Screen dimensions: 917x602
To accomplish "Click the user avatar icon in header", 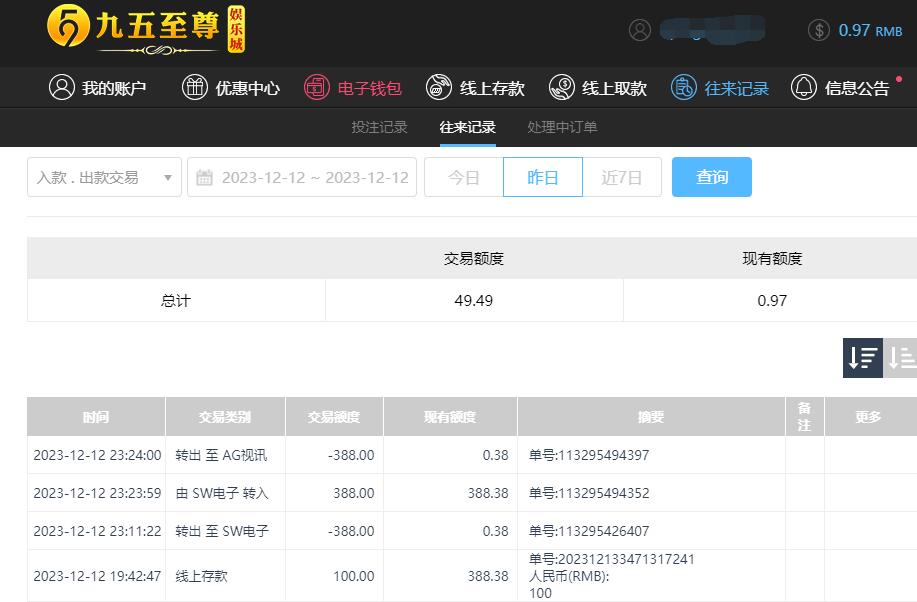I will pyautogui.click(x=640, y=30).
